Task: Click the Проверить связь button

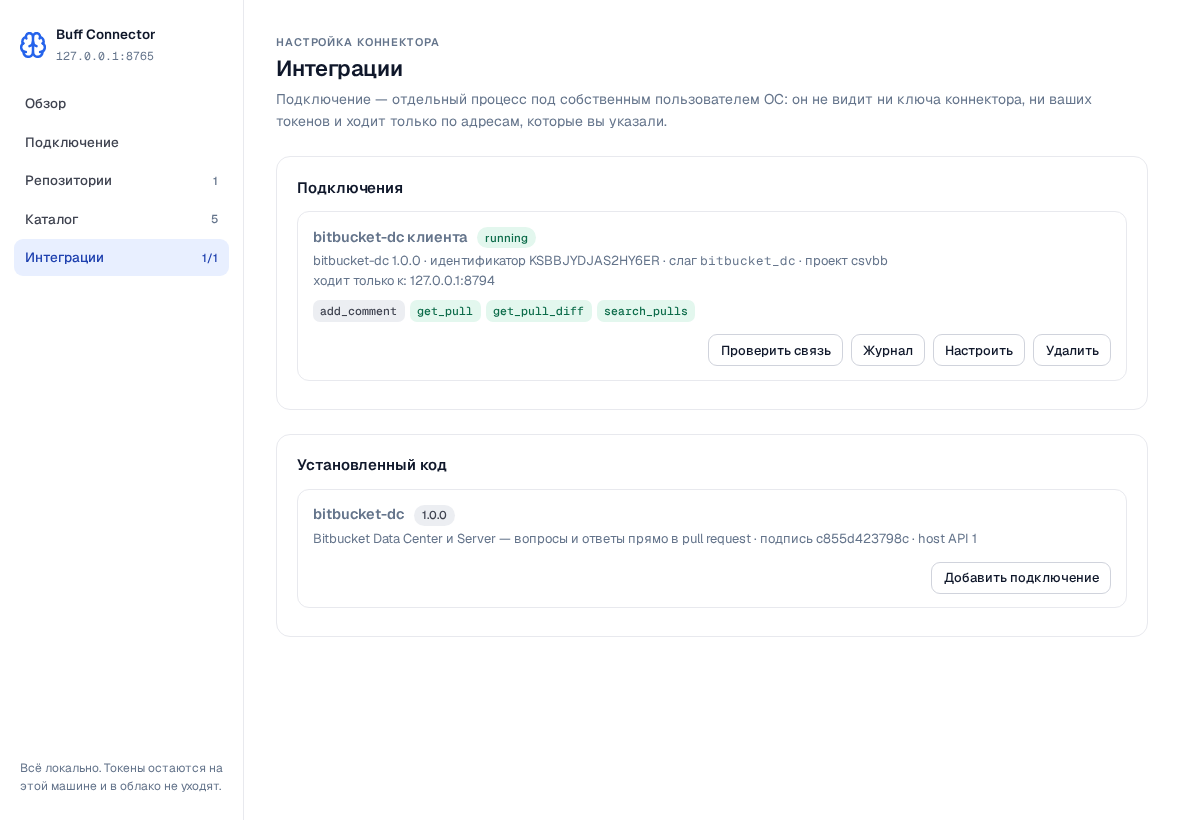Action: 775,351
